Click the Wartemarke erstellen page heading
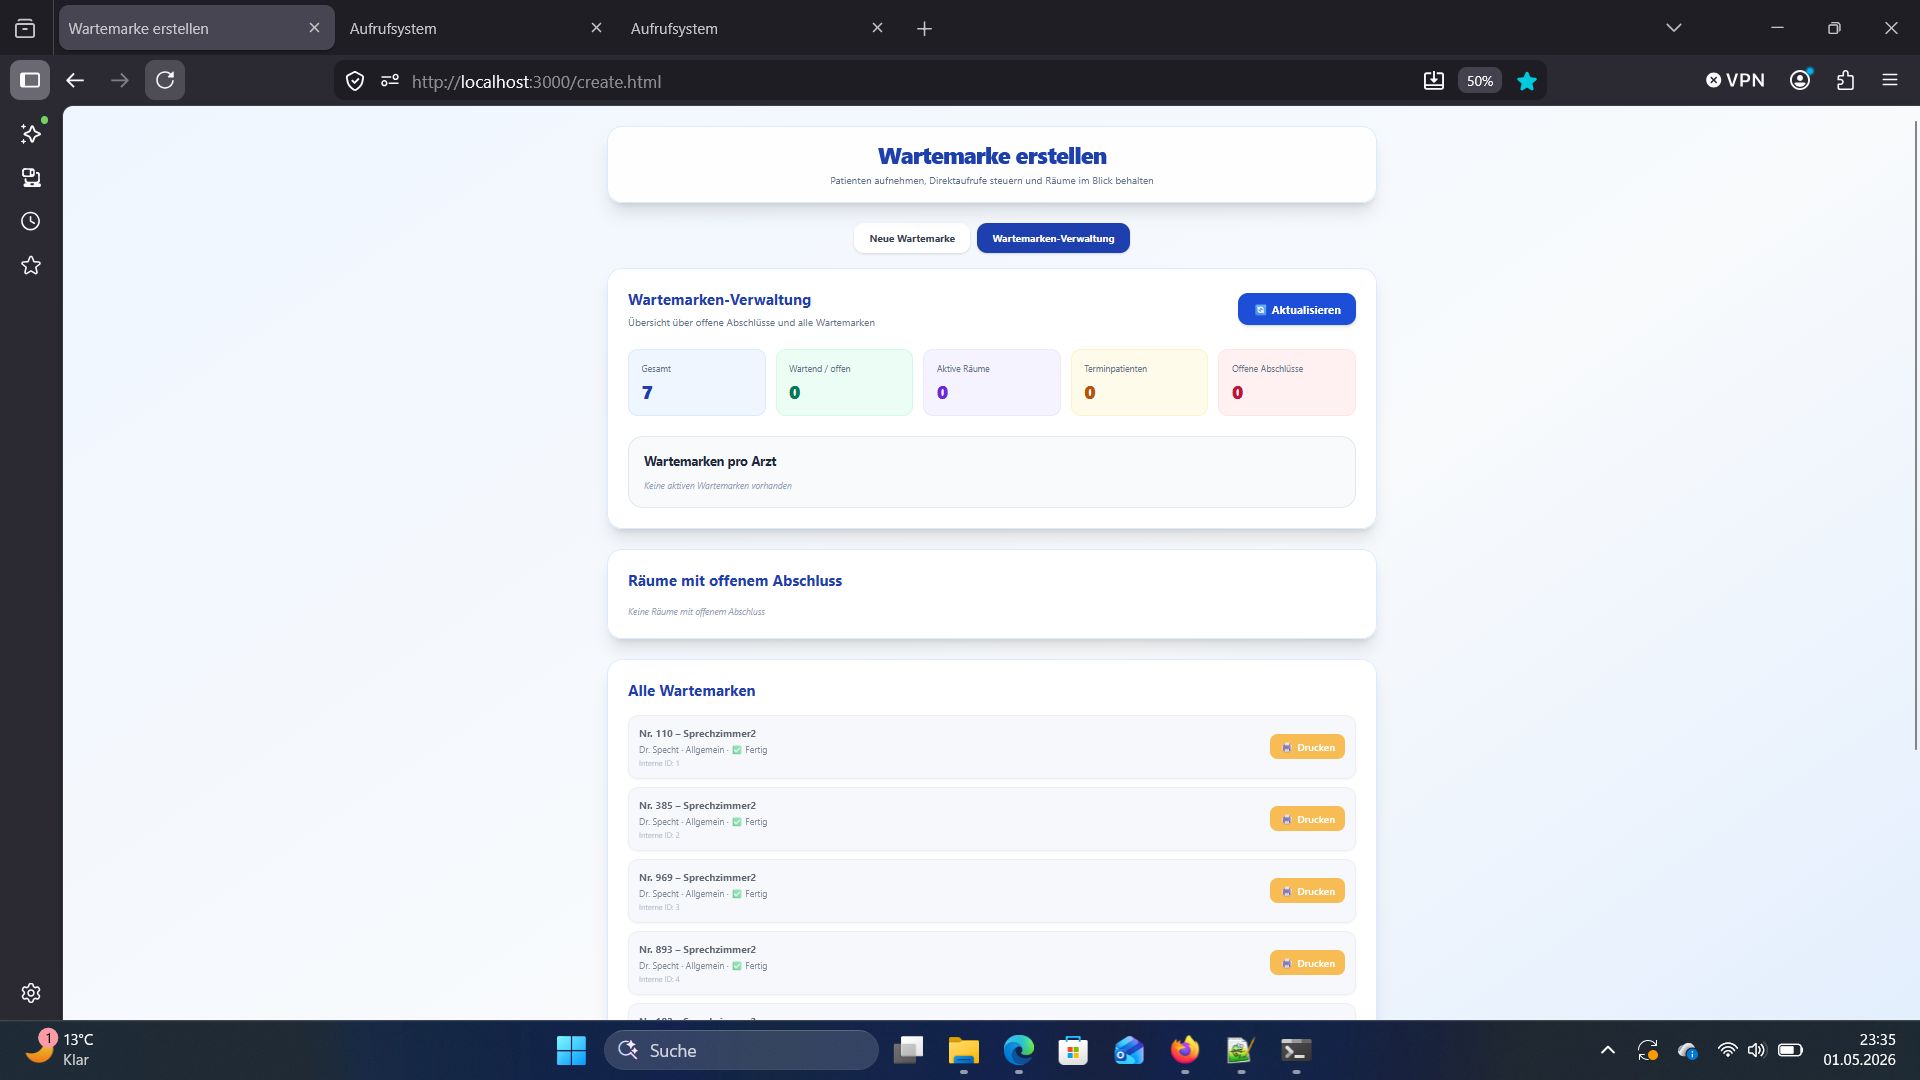This screenshot has height=1080, width=1920. 992,156
